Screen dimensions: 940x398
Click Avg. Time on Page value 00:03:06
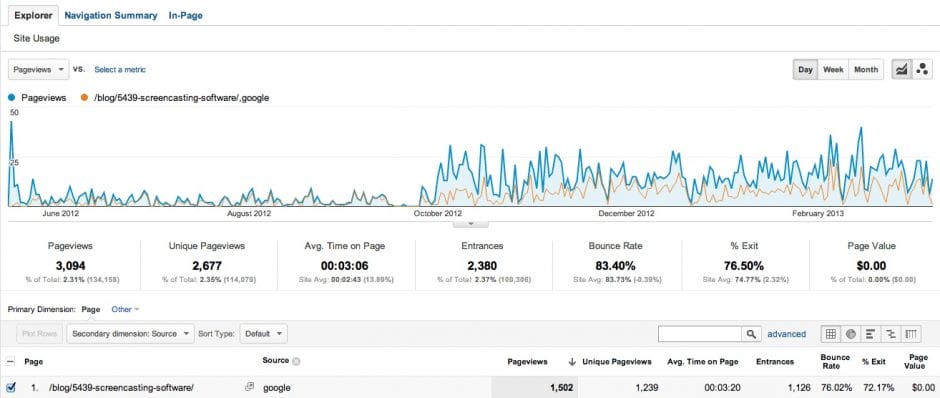click(x=344, y=266)
